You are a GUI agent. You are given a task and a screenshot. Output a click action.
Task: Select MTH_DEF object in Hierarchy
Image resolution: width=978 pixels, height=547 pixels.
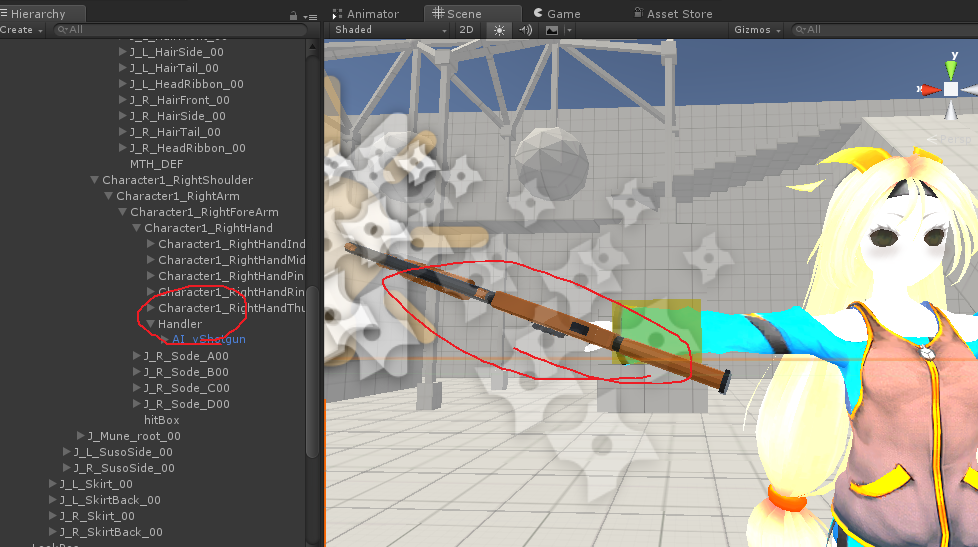(157, 164)
